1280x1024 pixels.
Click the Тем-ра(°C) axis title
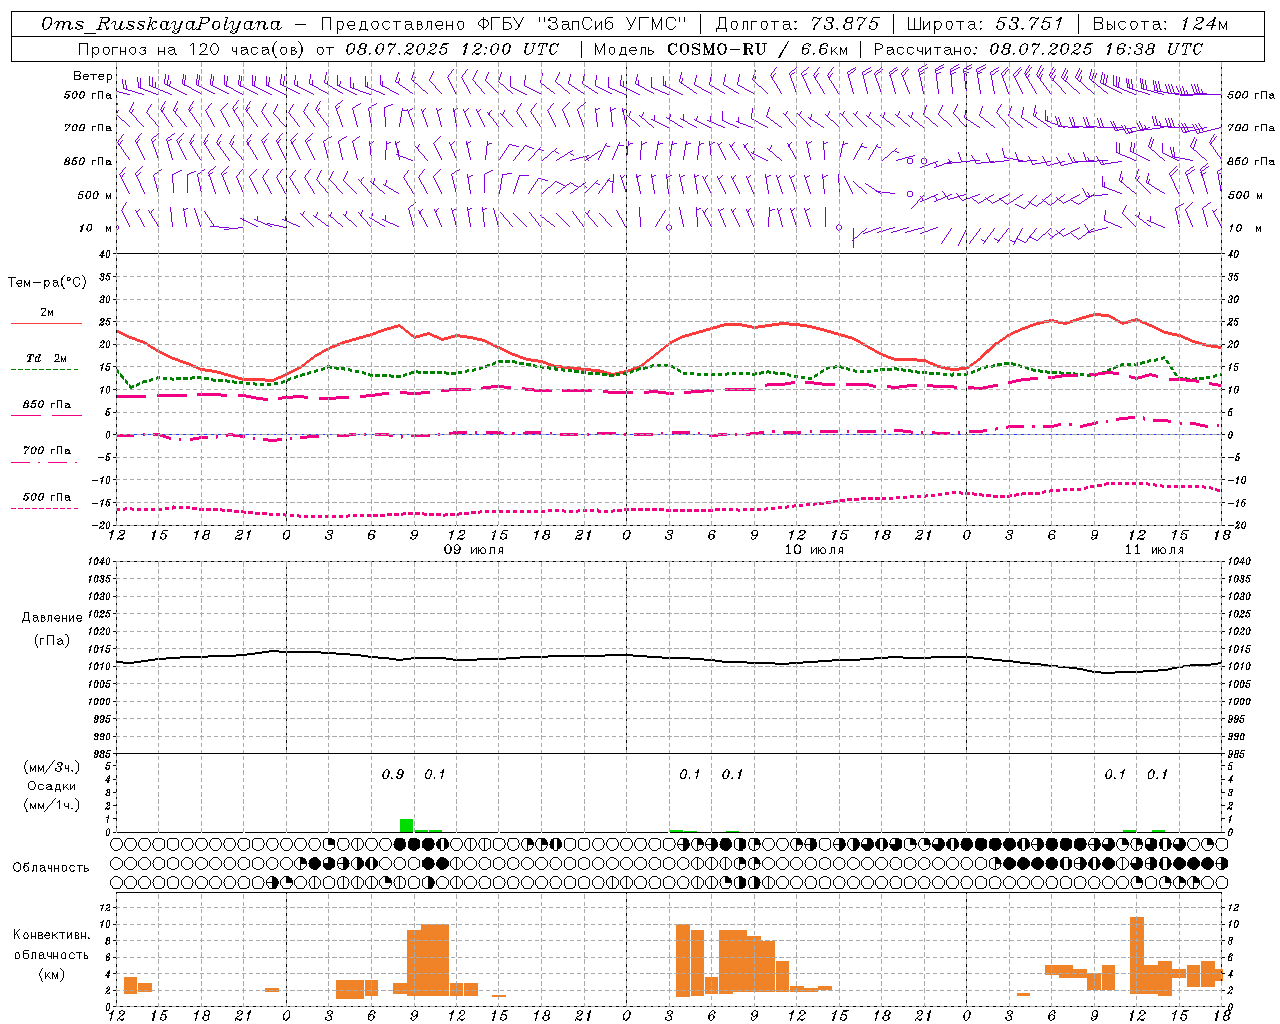click(x=47, y=283)
